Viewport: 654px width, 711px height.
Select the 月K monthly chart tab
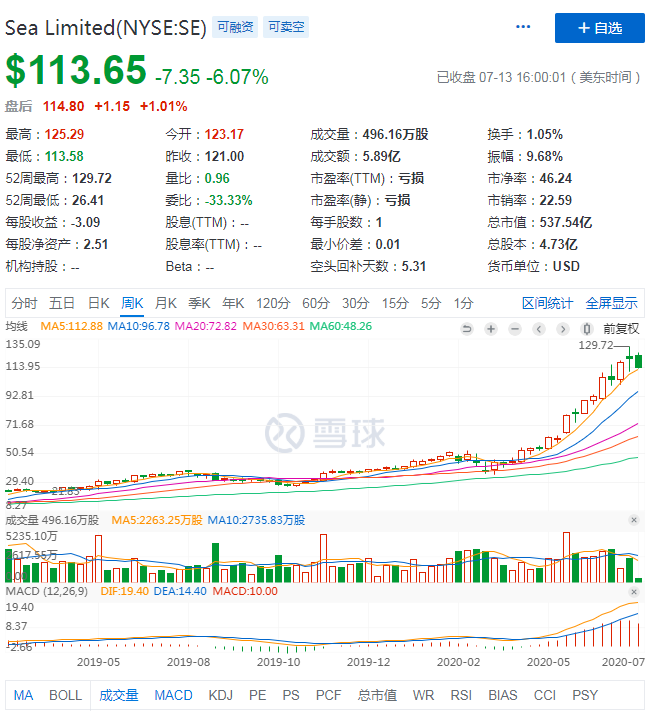[166, 303]
